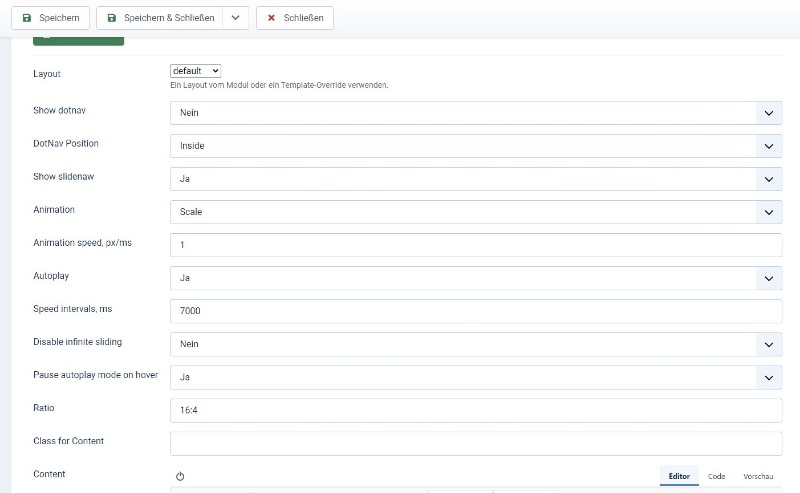Click Pause autoplay on hover chevron
Screen dimensions: 800x493
click(x=768, y=378)
